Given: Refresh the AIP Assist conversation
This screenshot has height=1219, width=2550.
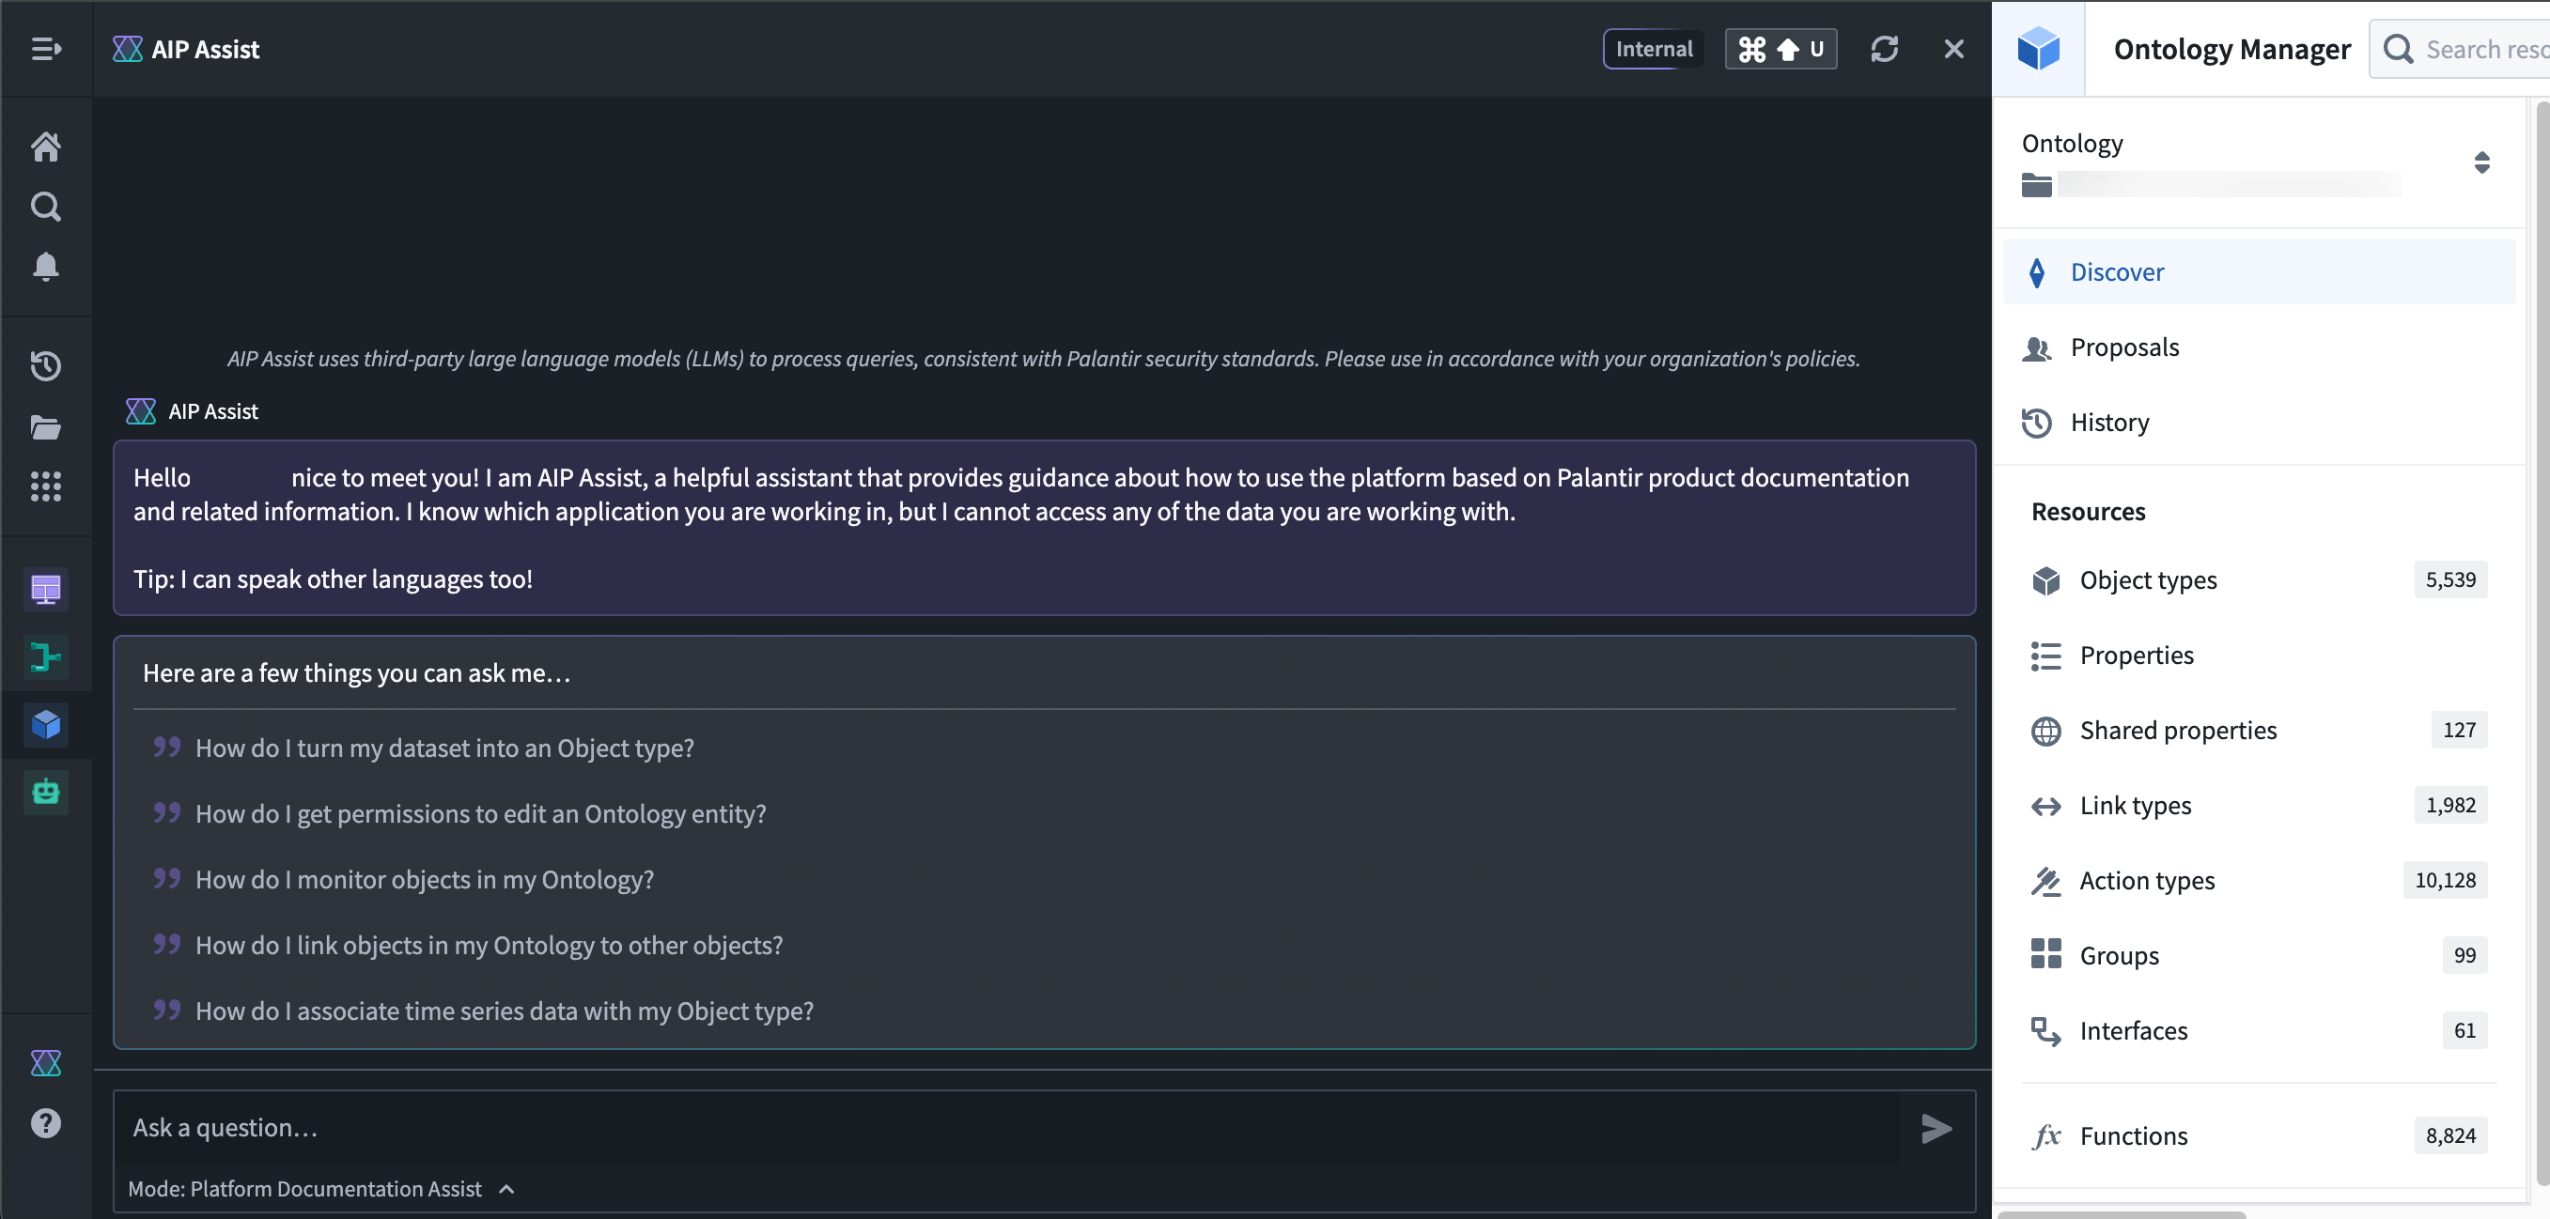Looking at the screenshot, I should [x=1884, y=49].
